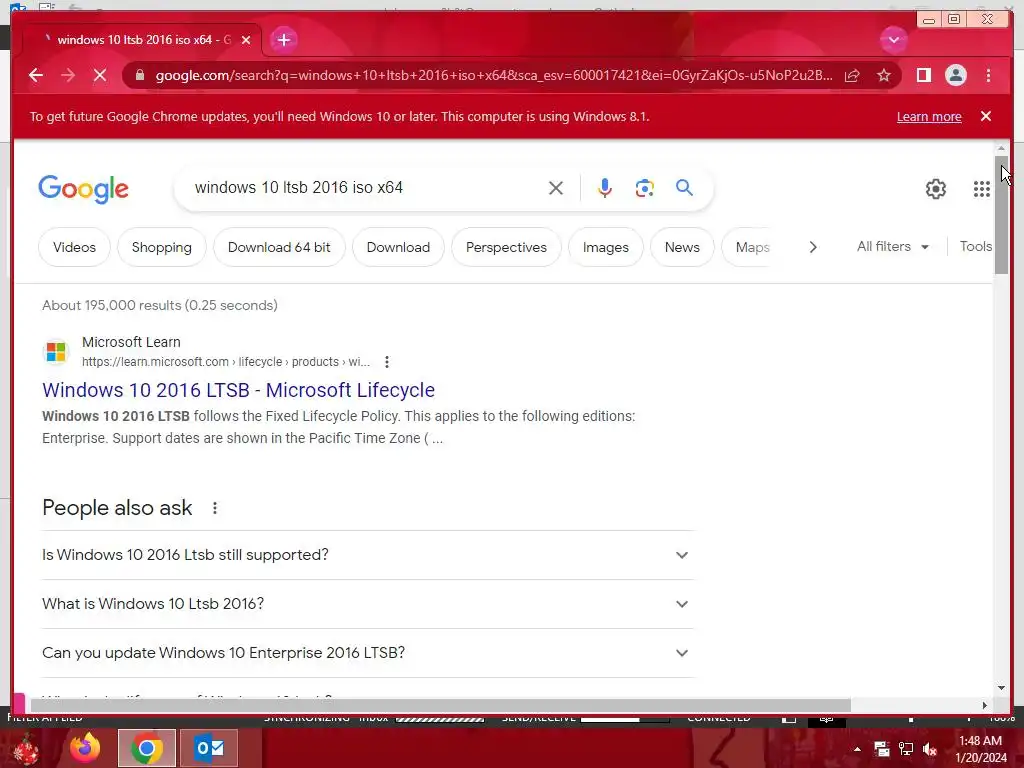Search by image with Google Lens

645,188
